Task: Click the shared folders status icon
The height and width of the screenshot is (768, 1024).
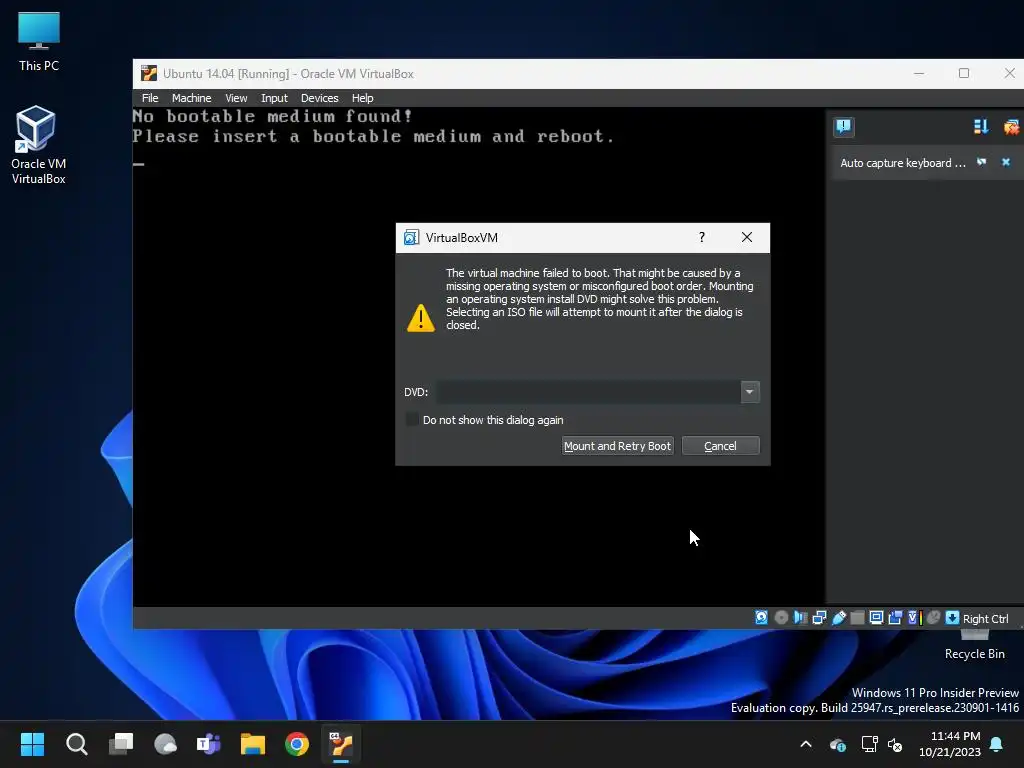Action: [x=857, y=618]
